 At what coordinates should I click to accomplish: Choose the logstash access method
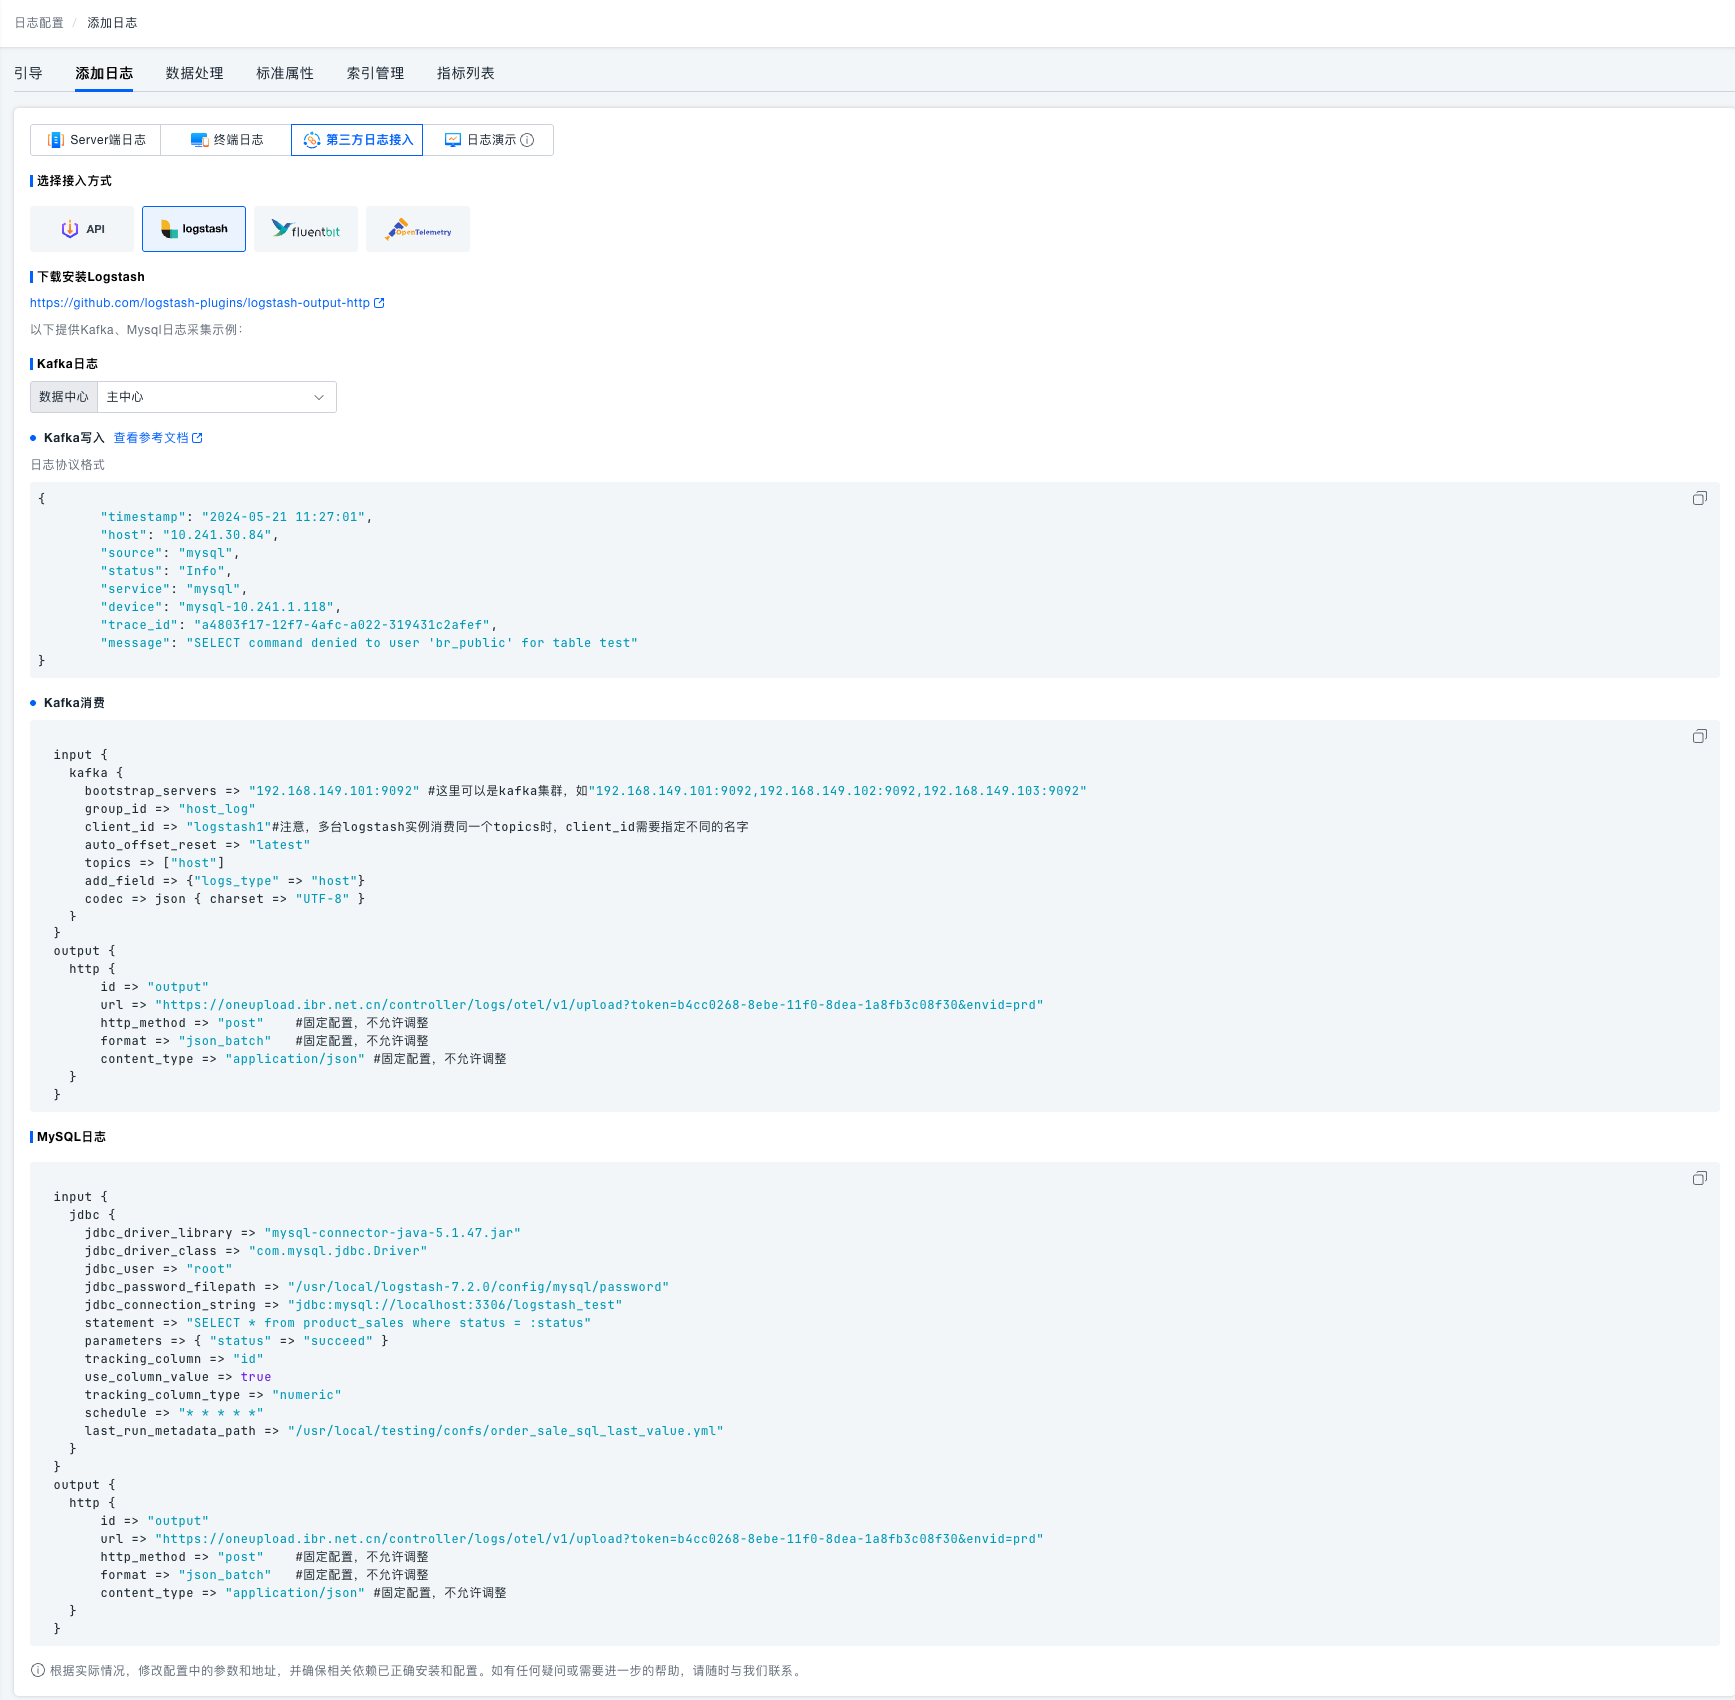194,229
